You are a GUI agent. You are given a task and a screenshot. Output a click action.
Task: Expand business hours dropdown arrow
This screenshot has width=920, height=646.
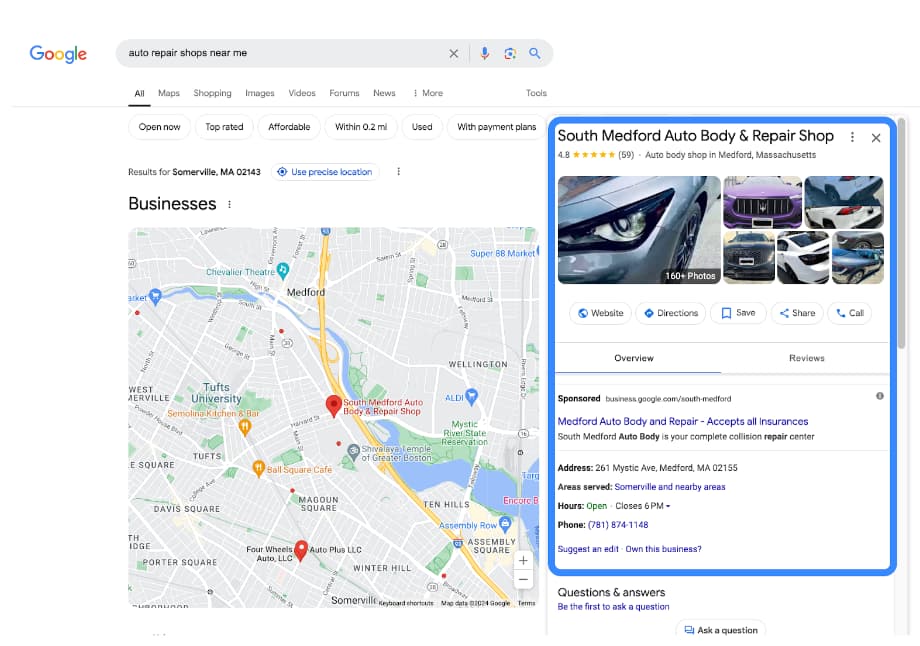coord(668,506)
